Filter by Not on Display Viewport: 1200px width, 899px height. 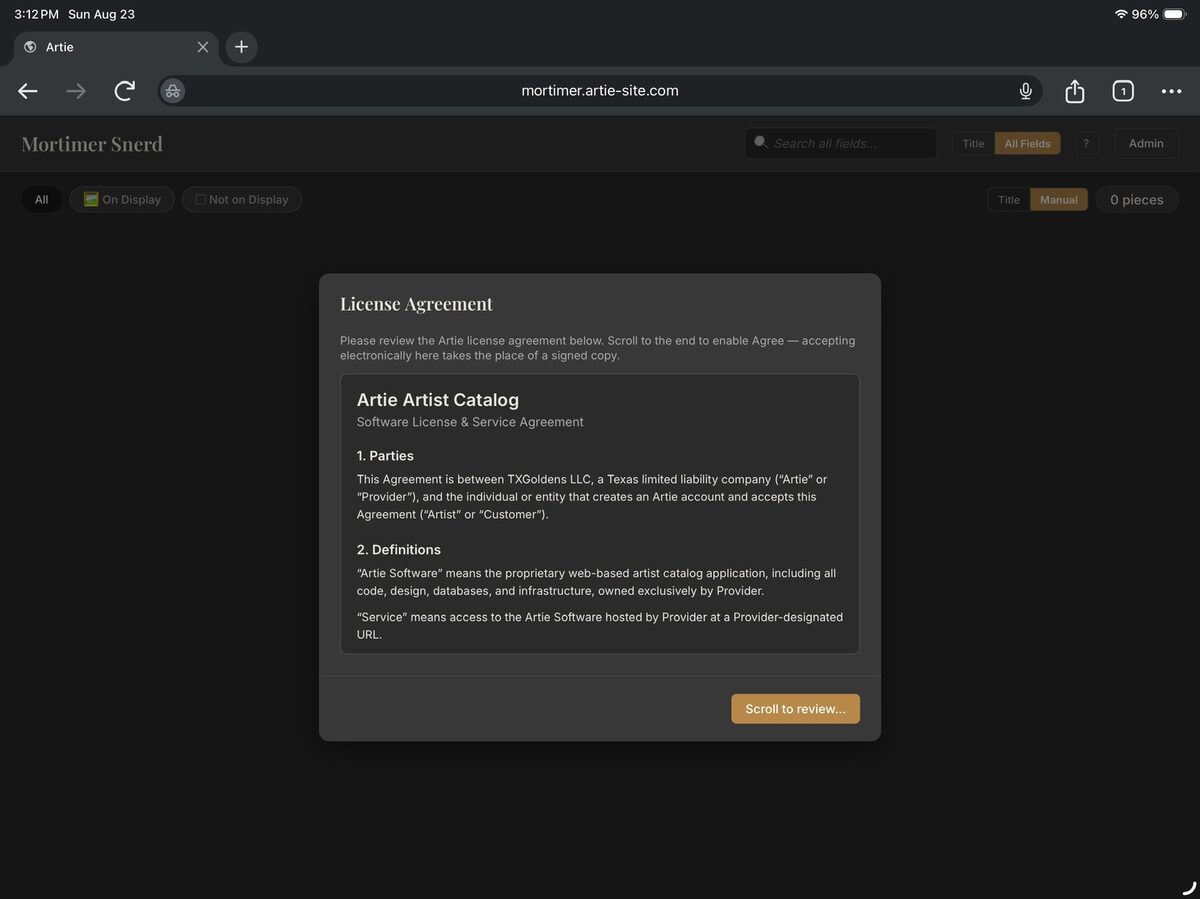[242, 199]
